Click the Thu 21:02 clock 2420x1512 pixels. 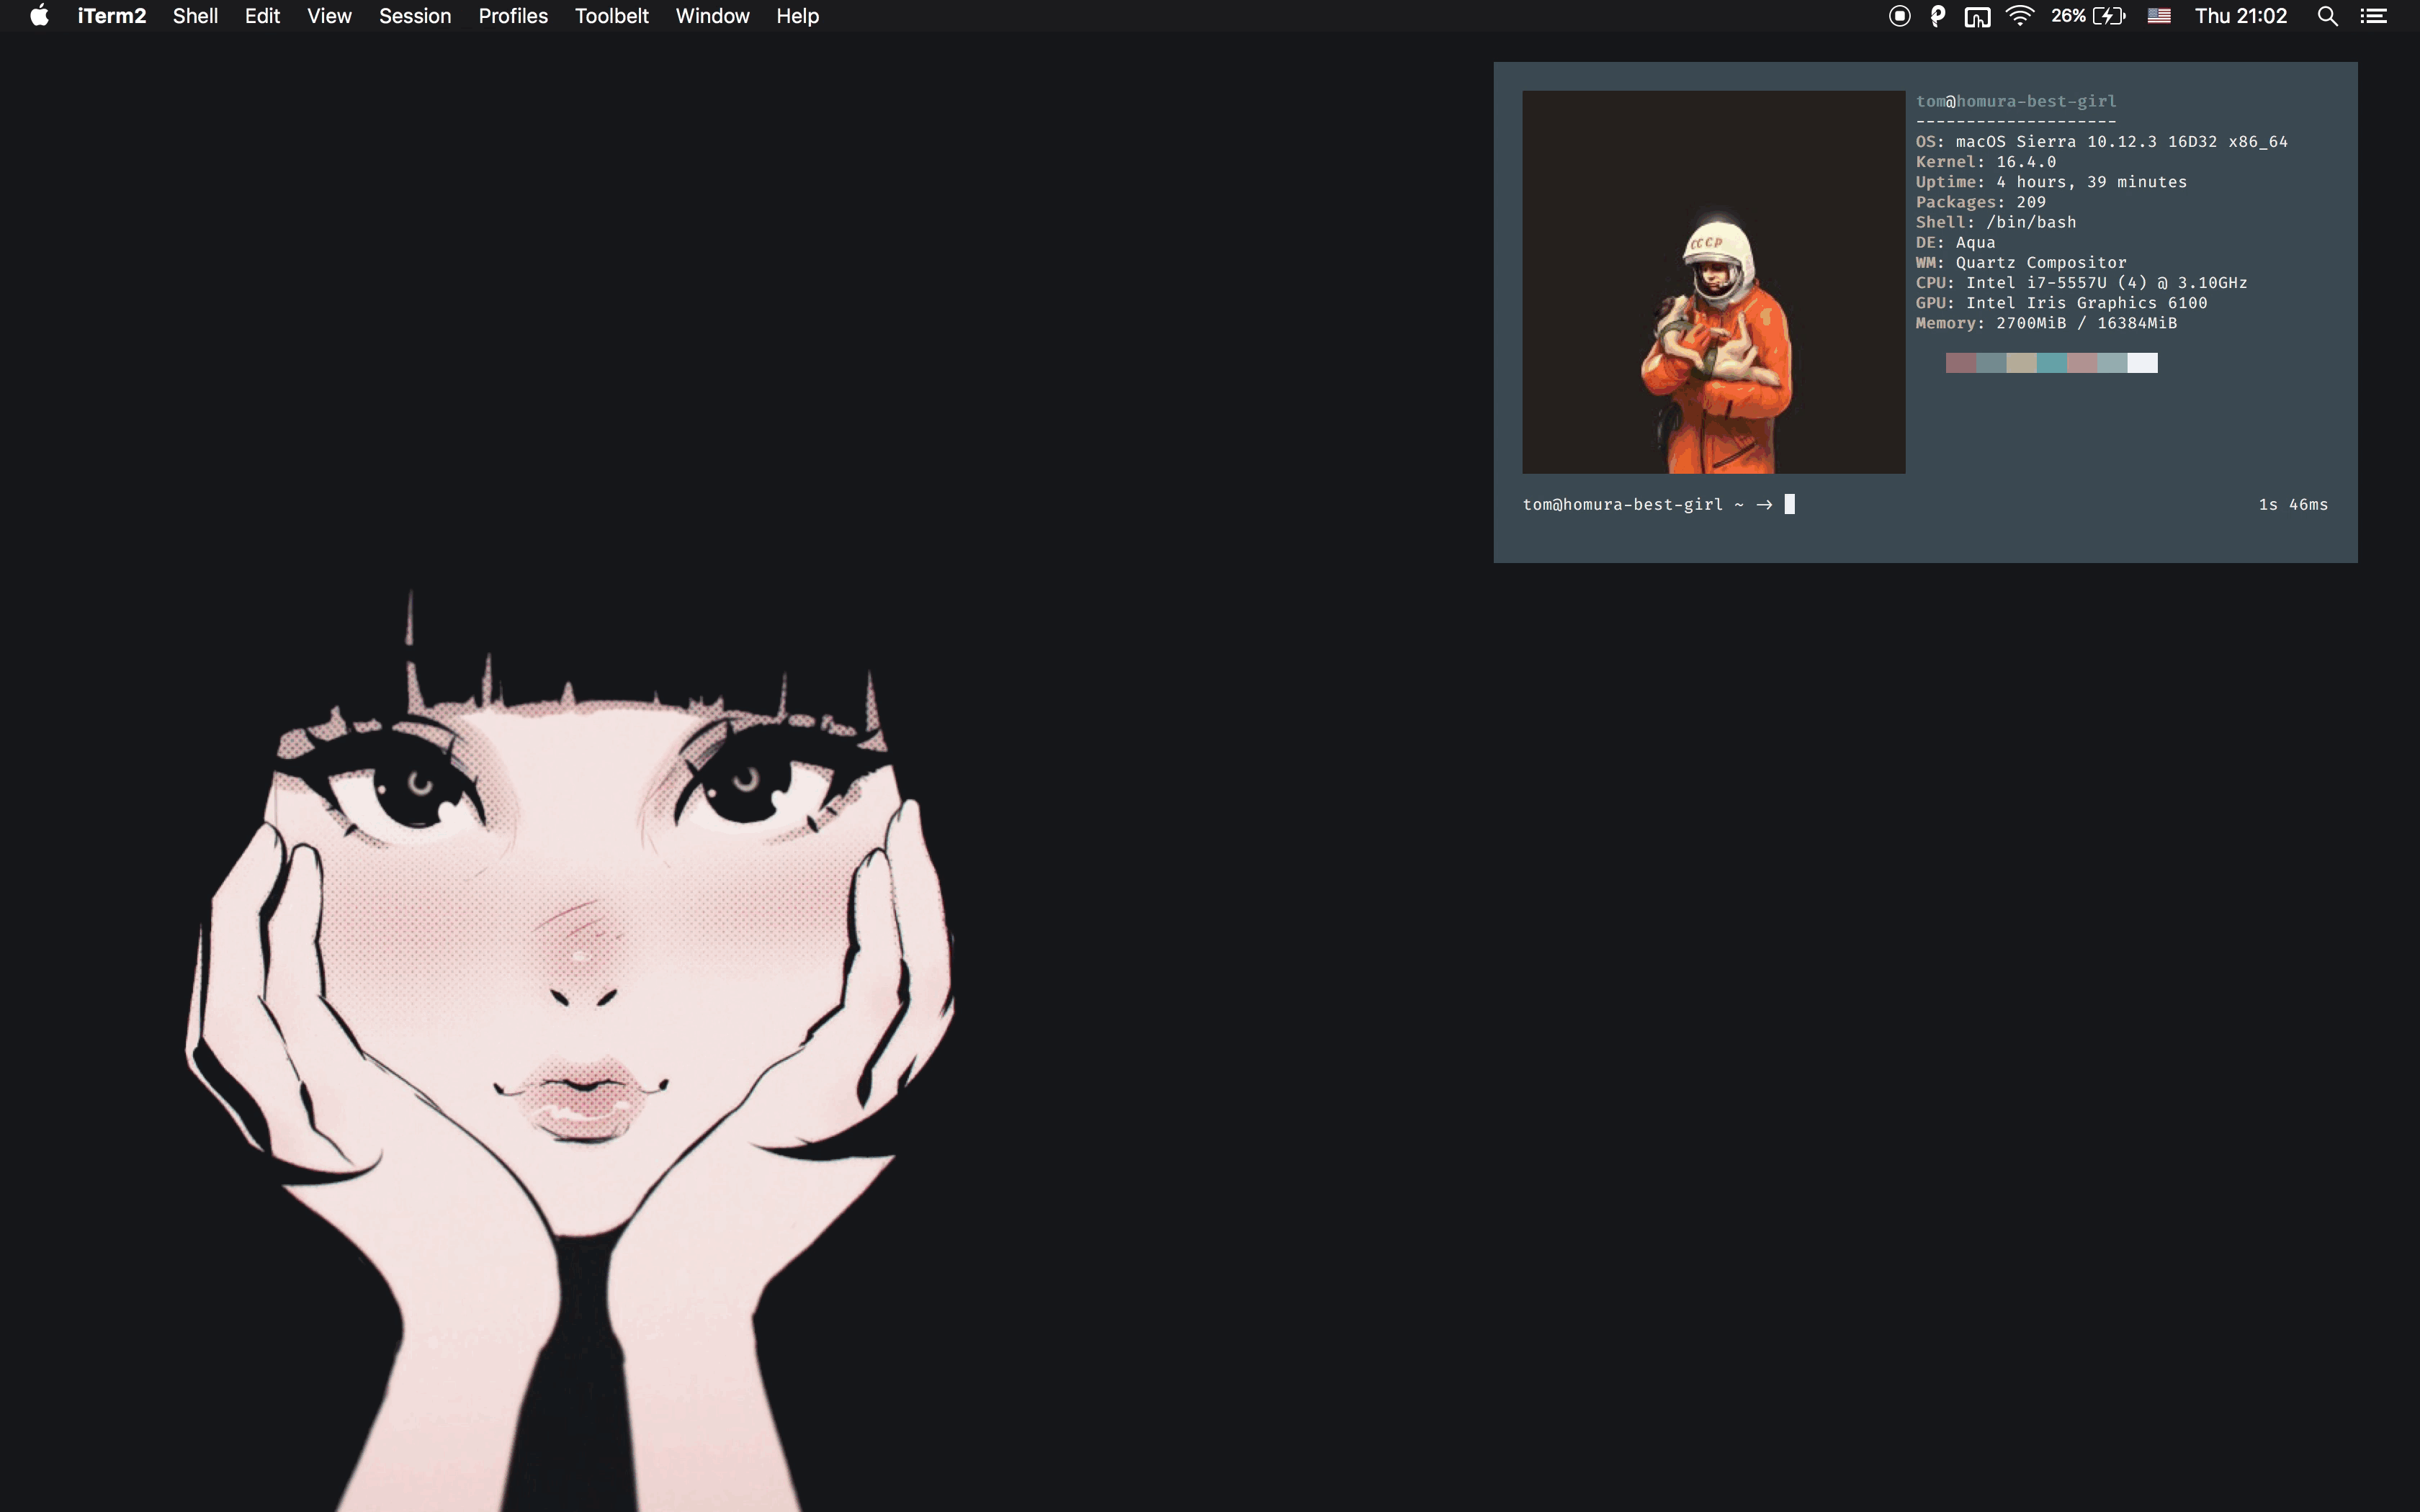point(2240,16)
